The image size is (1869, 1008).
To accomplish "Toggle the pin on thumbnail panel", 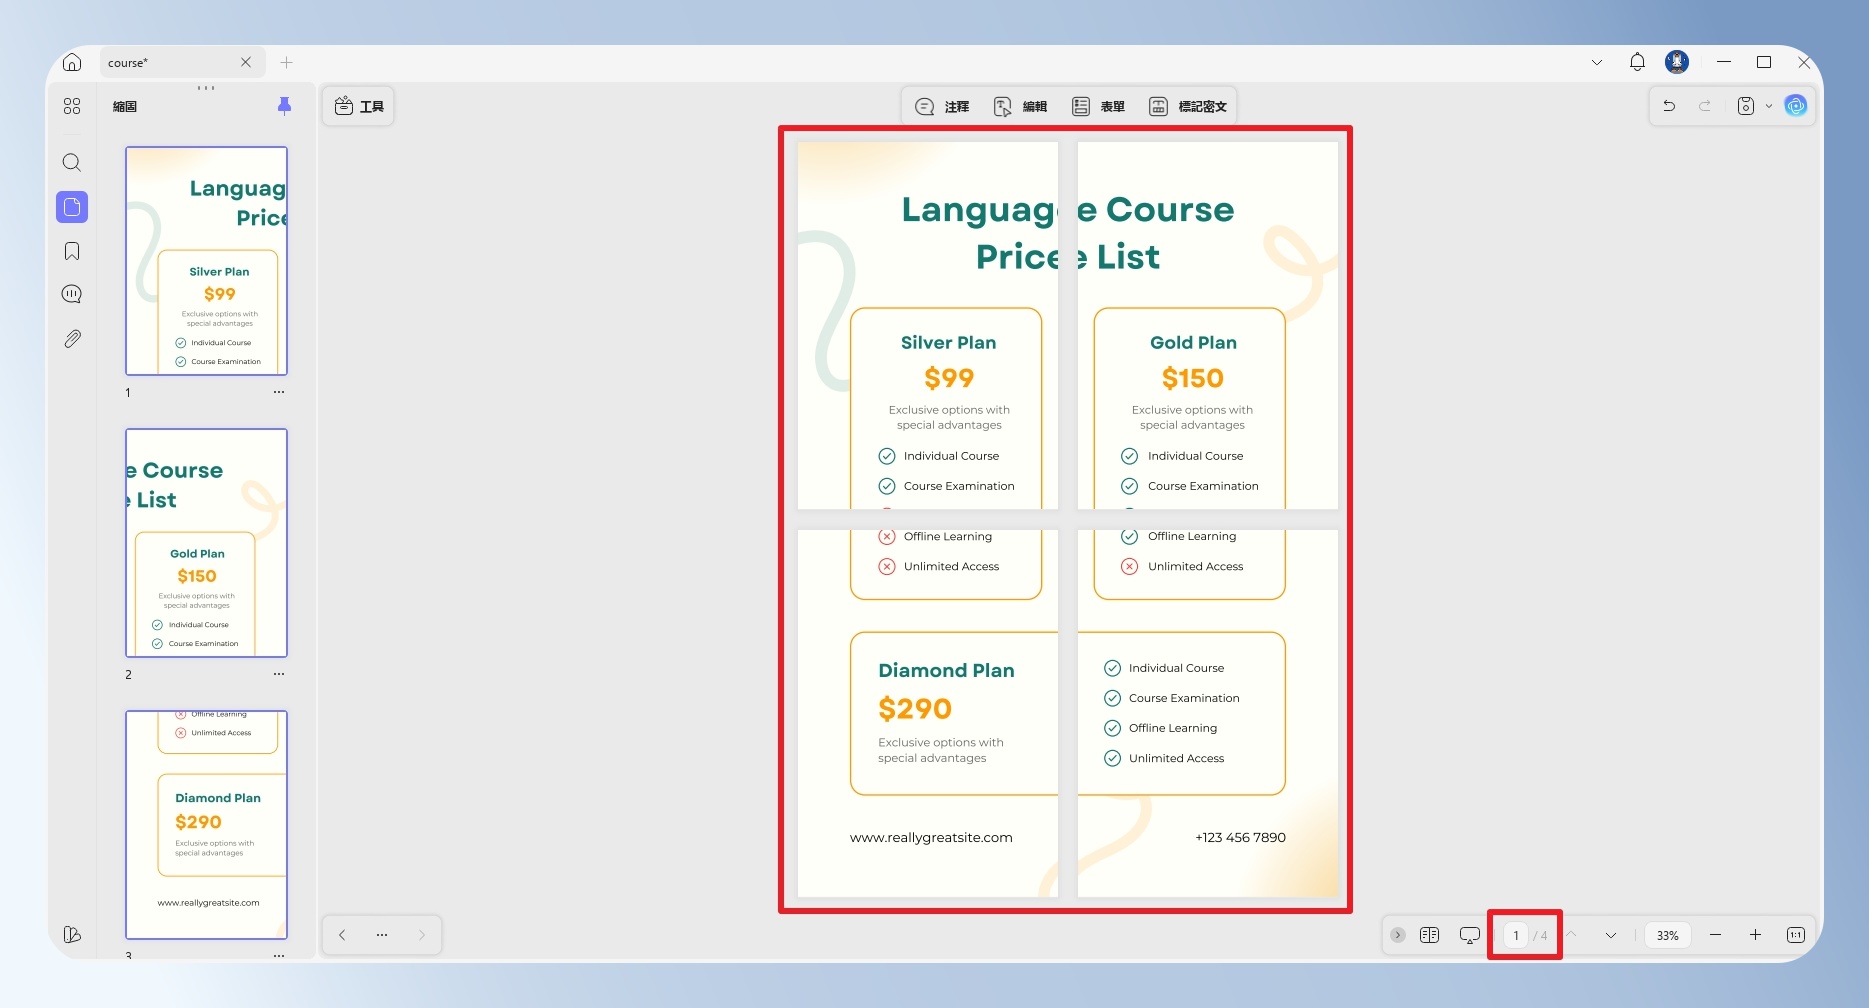I will 284,106.
